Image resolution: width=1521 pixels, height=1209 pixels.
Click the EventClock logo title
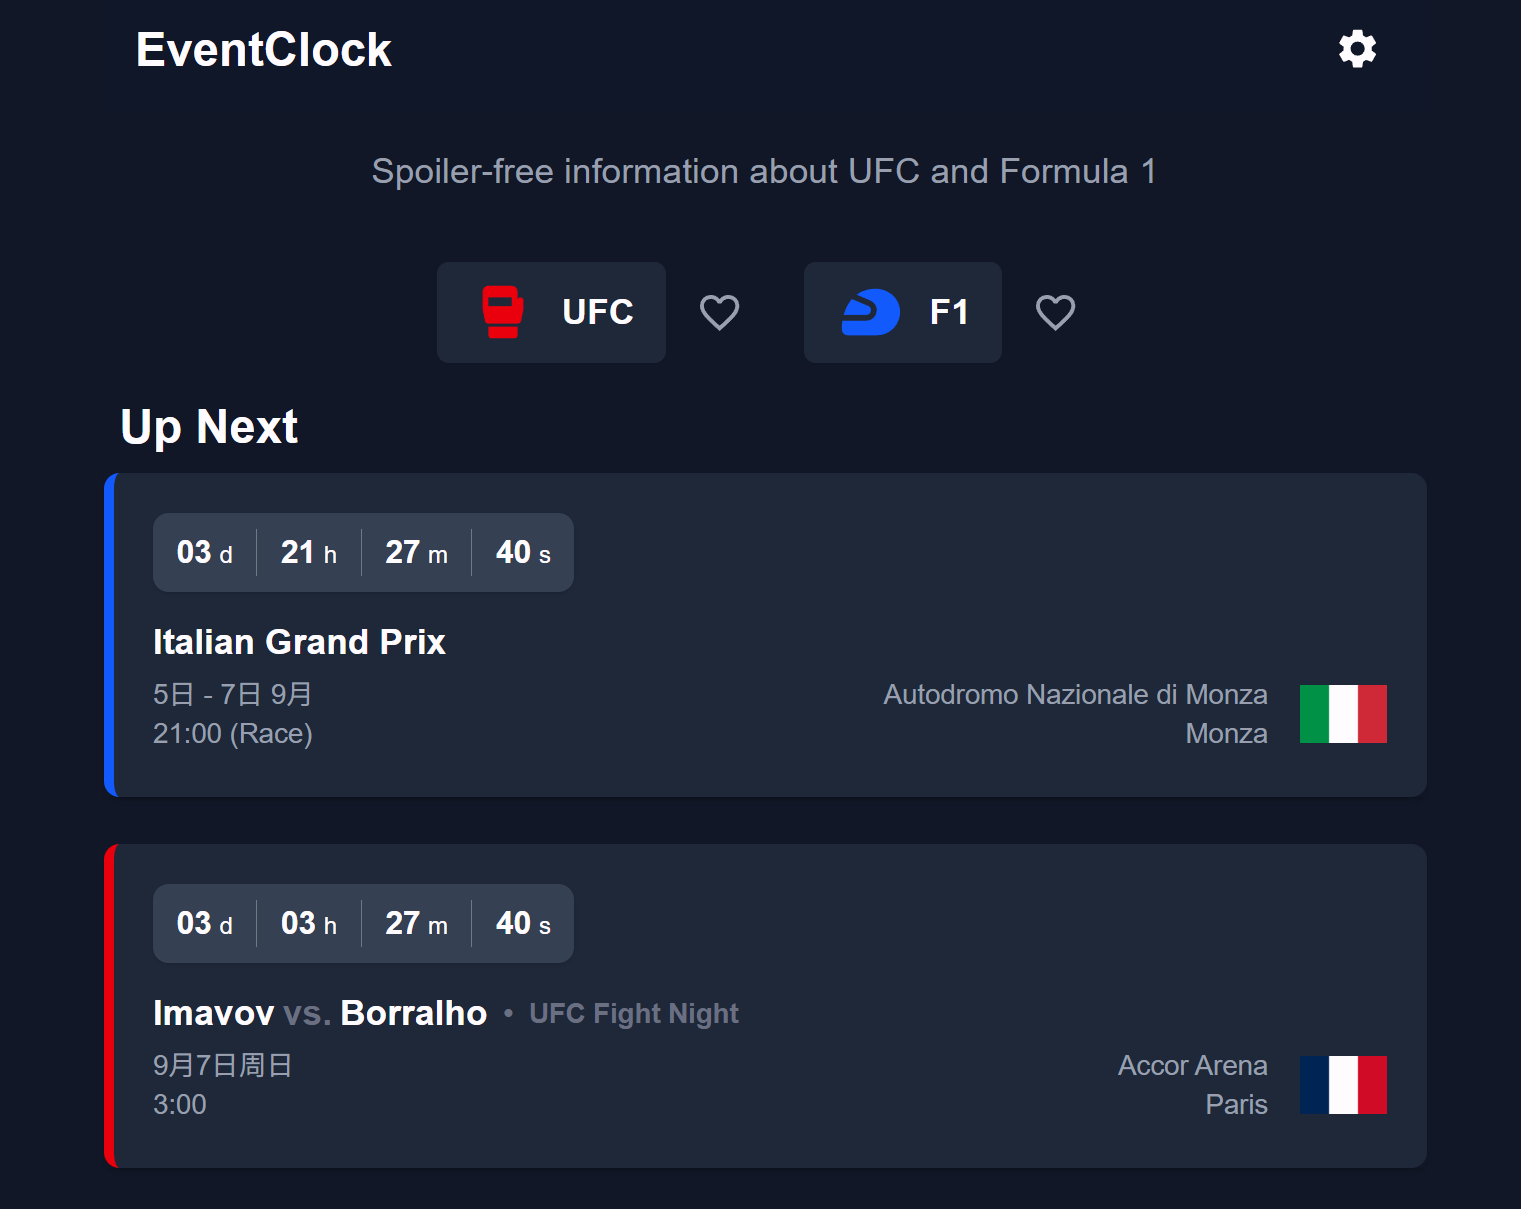[x=264, y=50]
